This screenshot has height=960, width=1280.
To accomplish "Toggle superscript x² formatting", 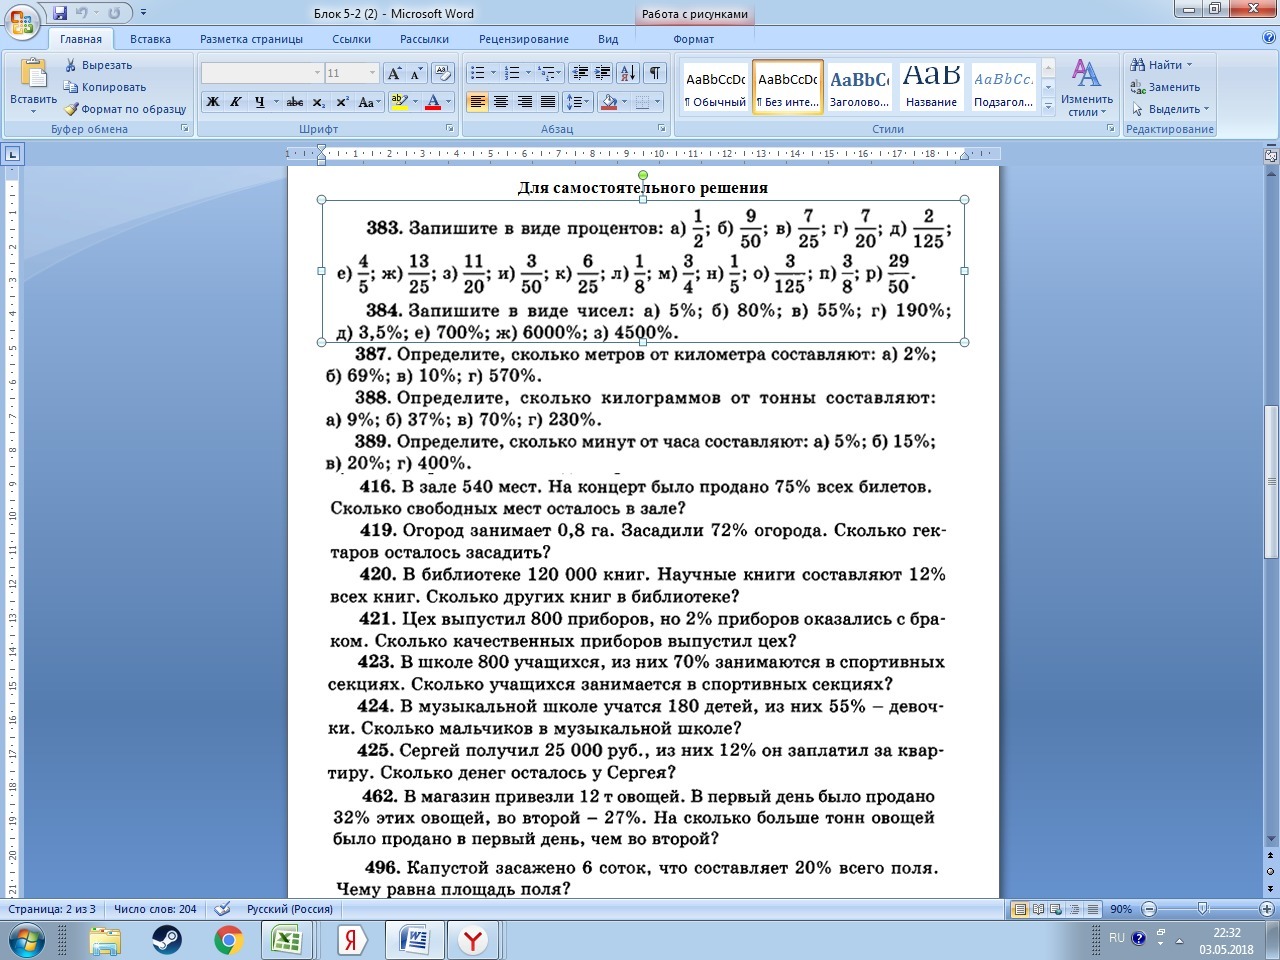I will [342, 102].
